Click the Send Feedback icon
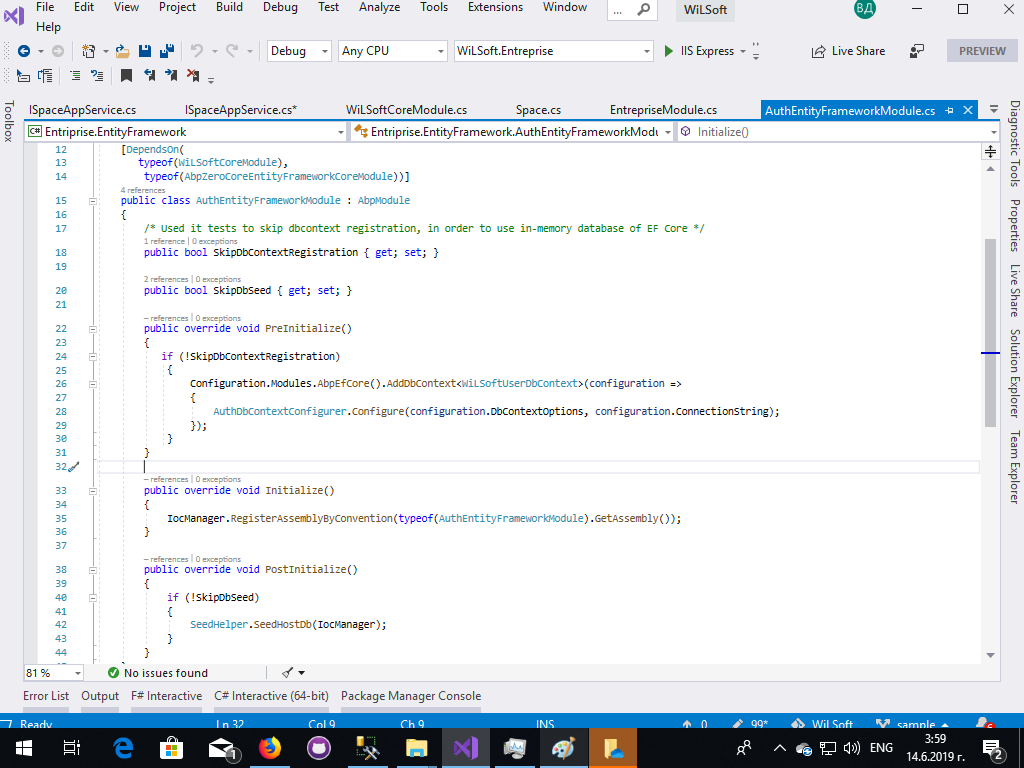Viewport: 1024px width, 768px height. 917,51
